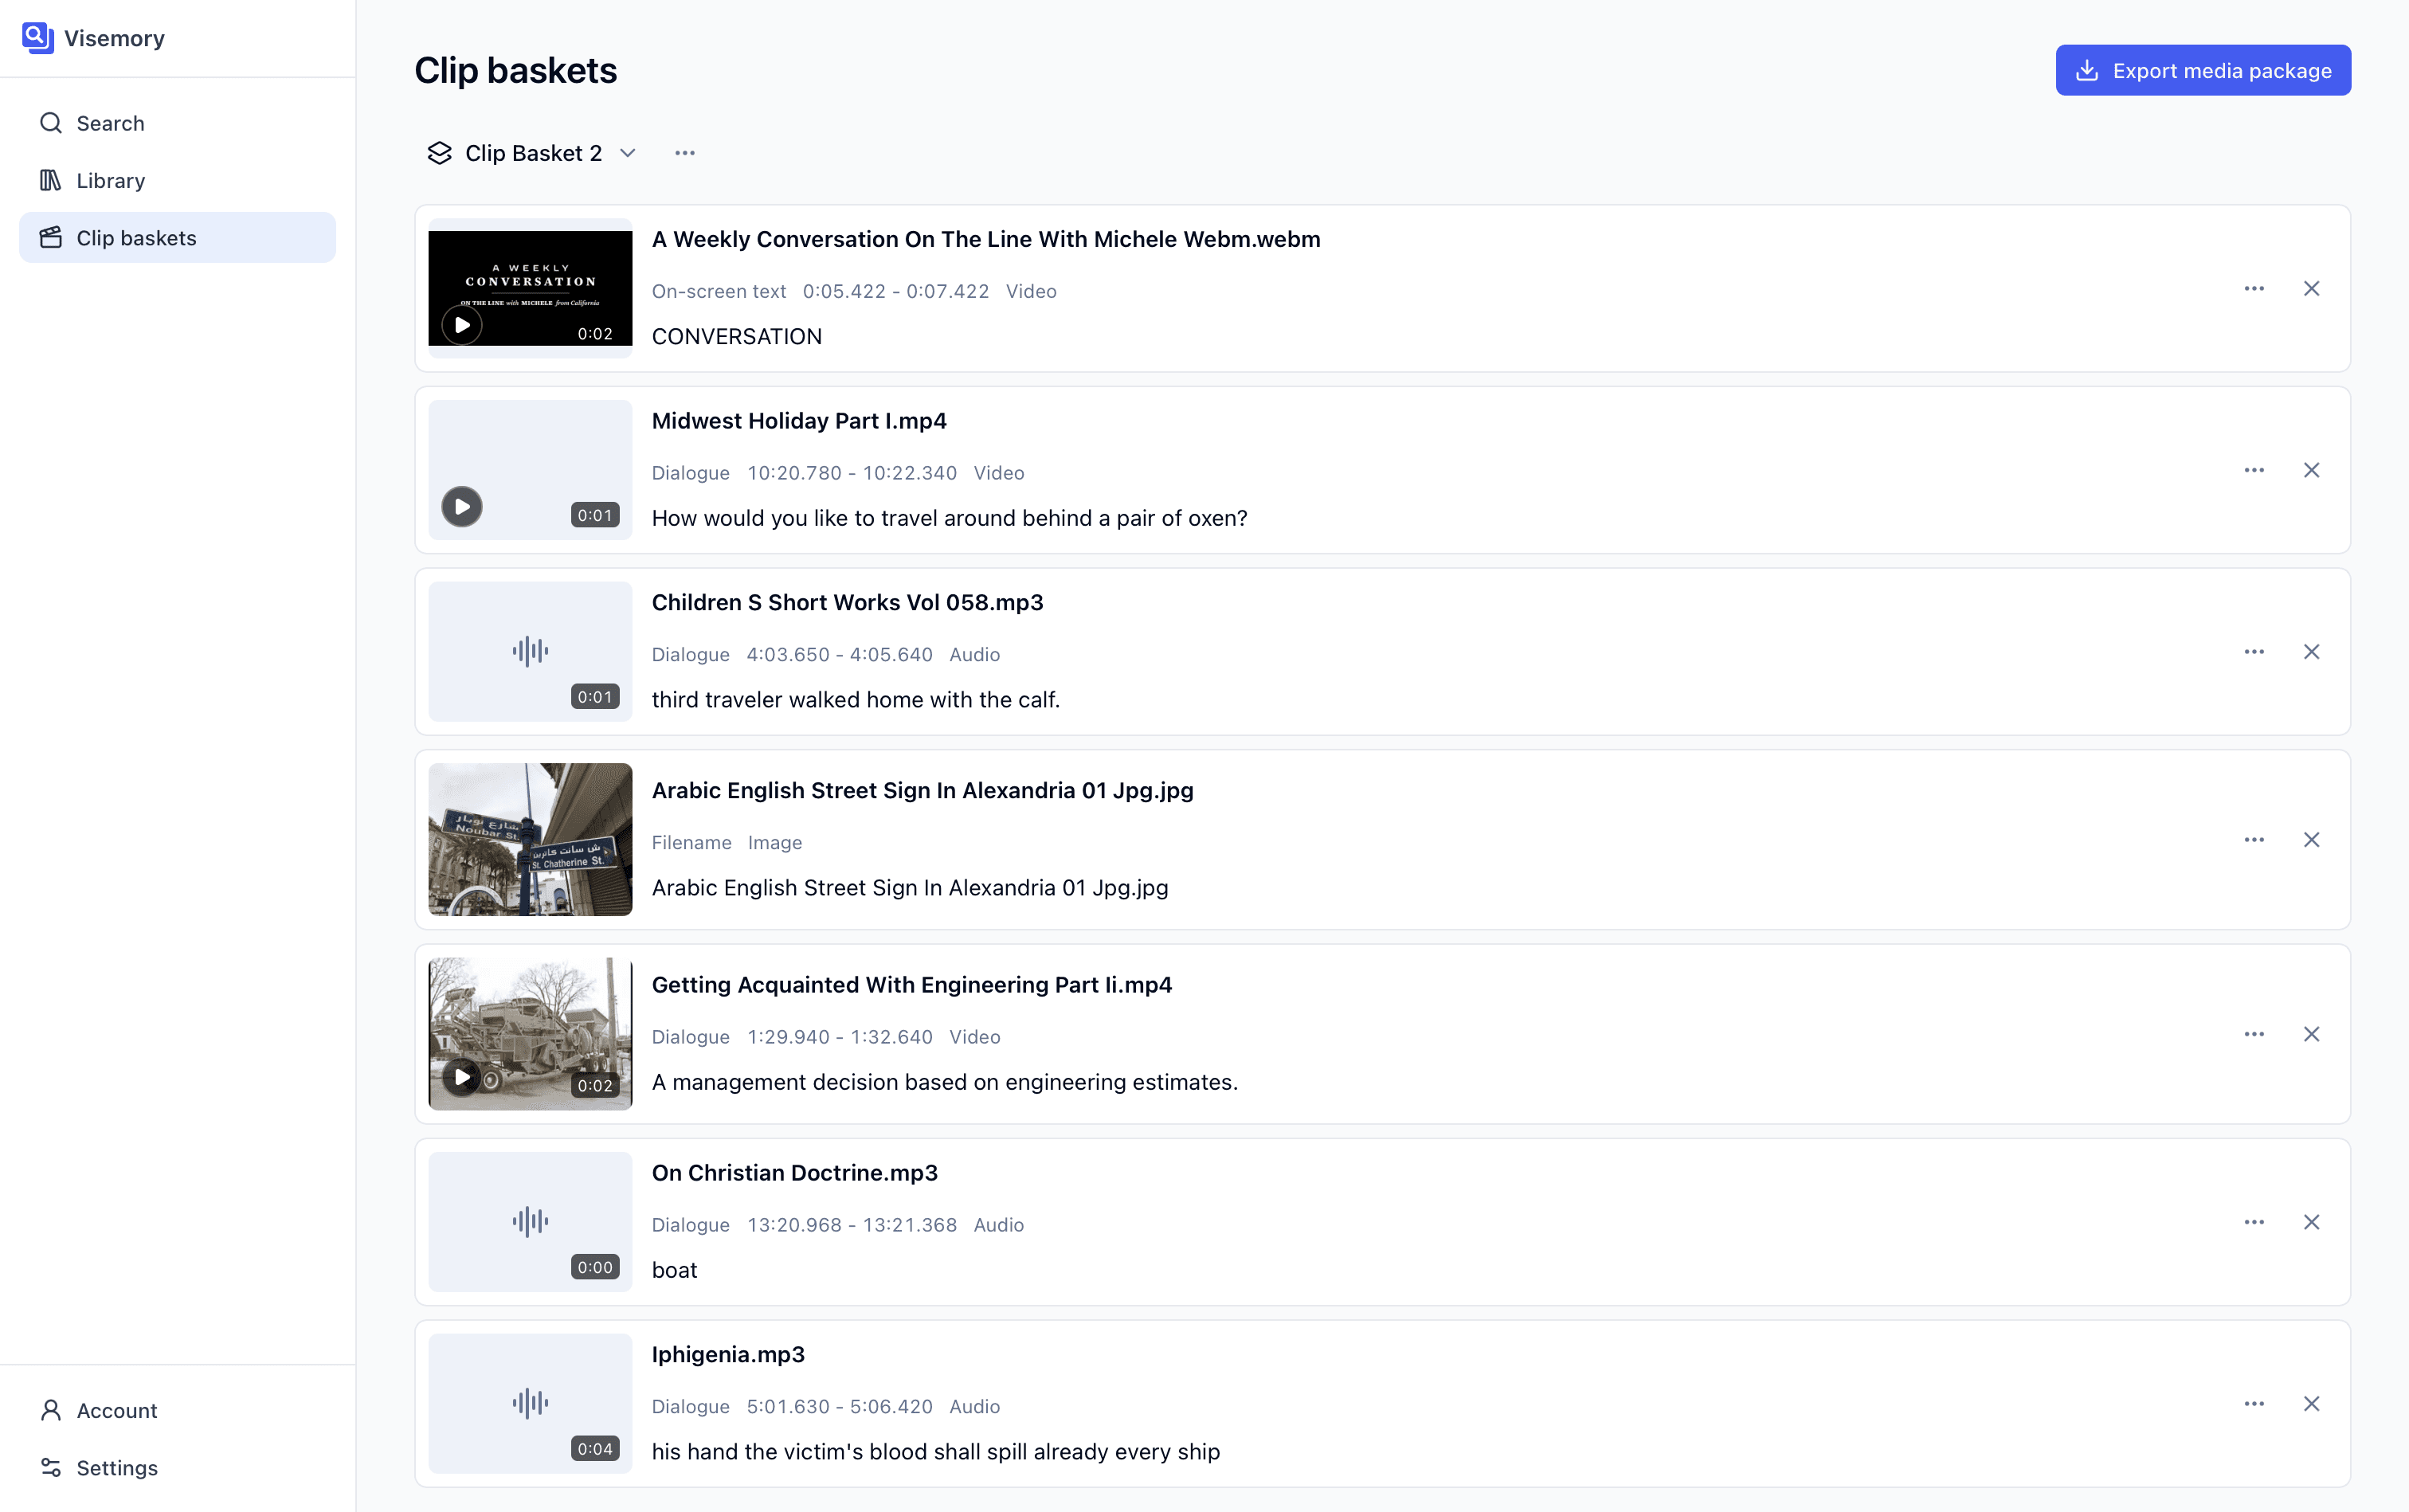Click the 'boat' transcript text

675,1270
